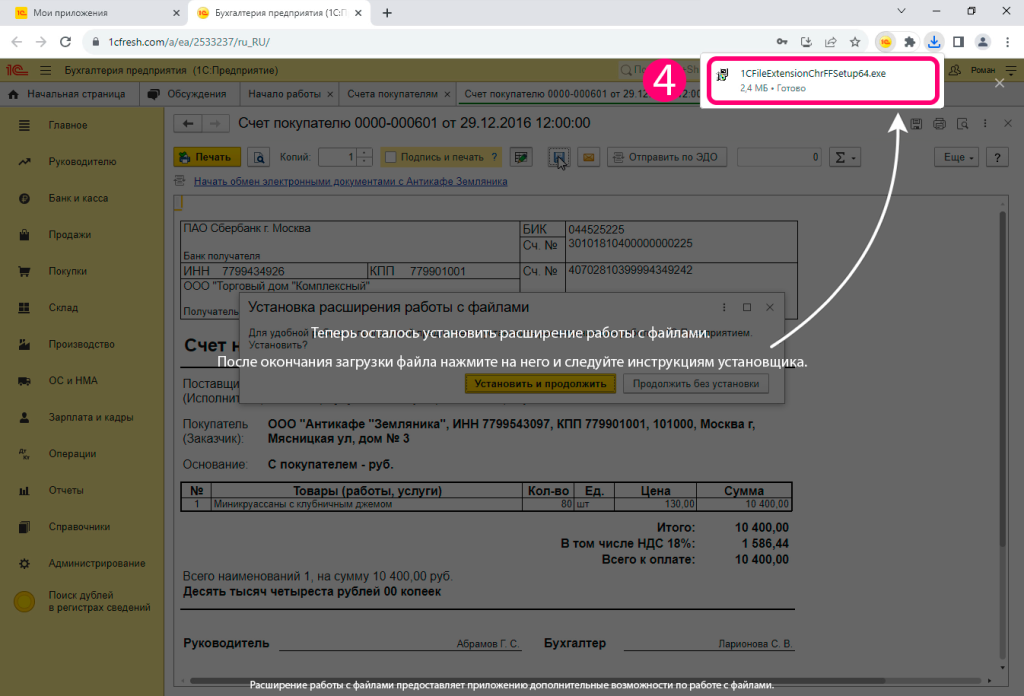Click the Chrome downloads icon
Screen dimensions: 1024x696
pyautogui.click(x=934, y=42)
